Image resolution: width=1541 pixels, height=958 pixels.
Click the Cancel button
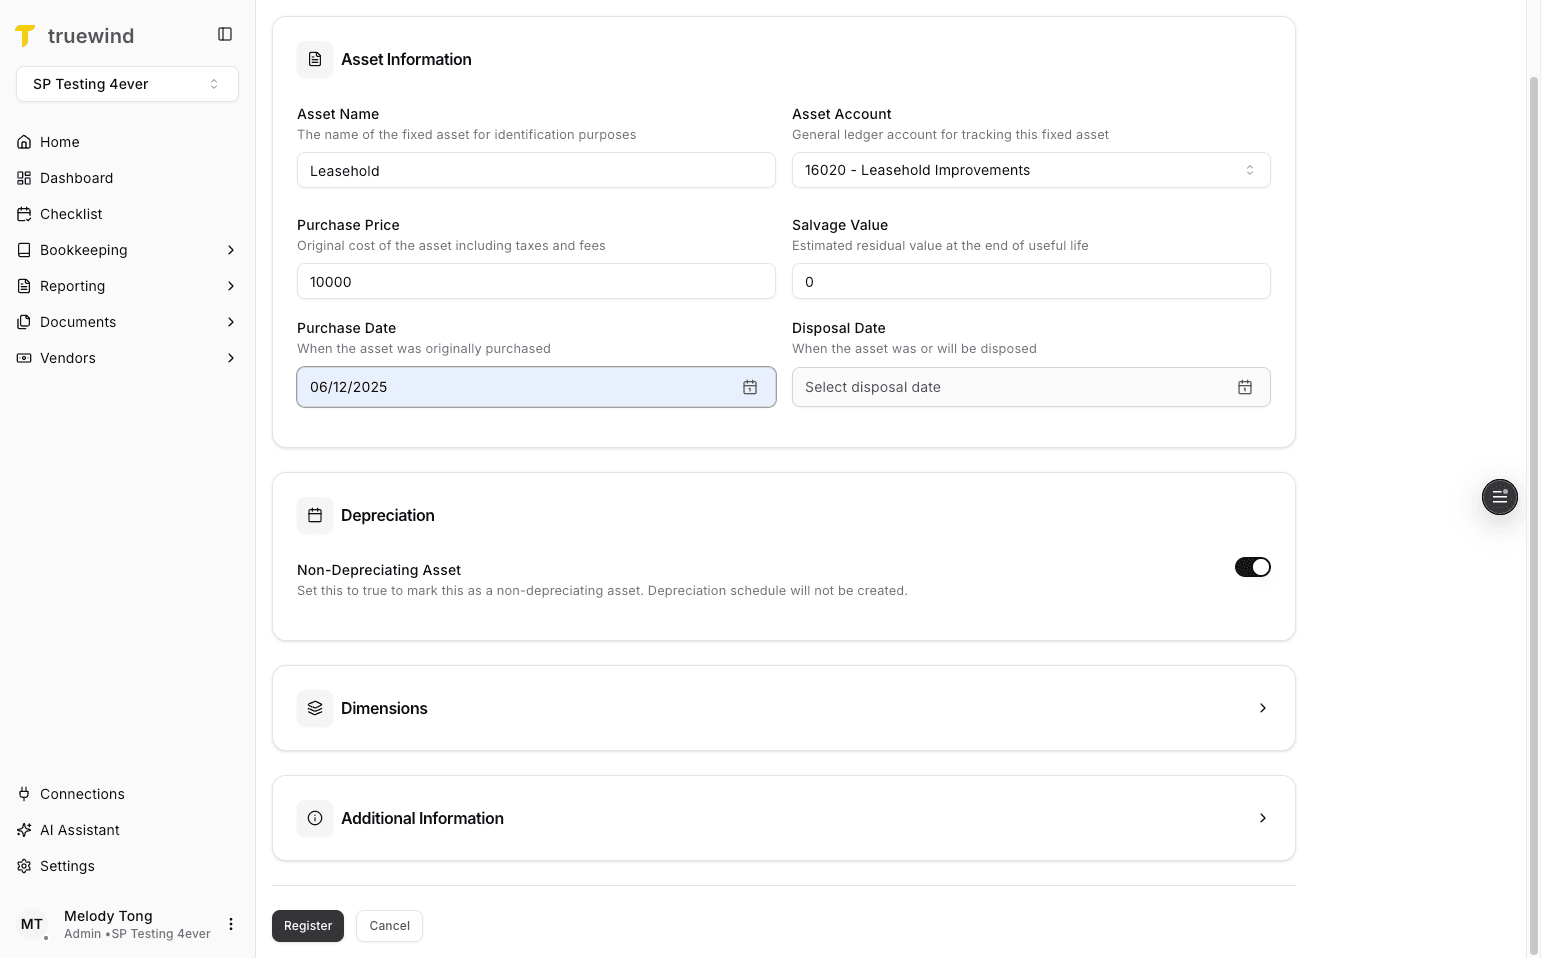click(389, 925)
